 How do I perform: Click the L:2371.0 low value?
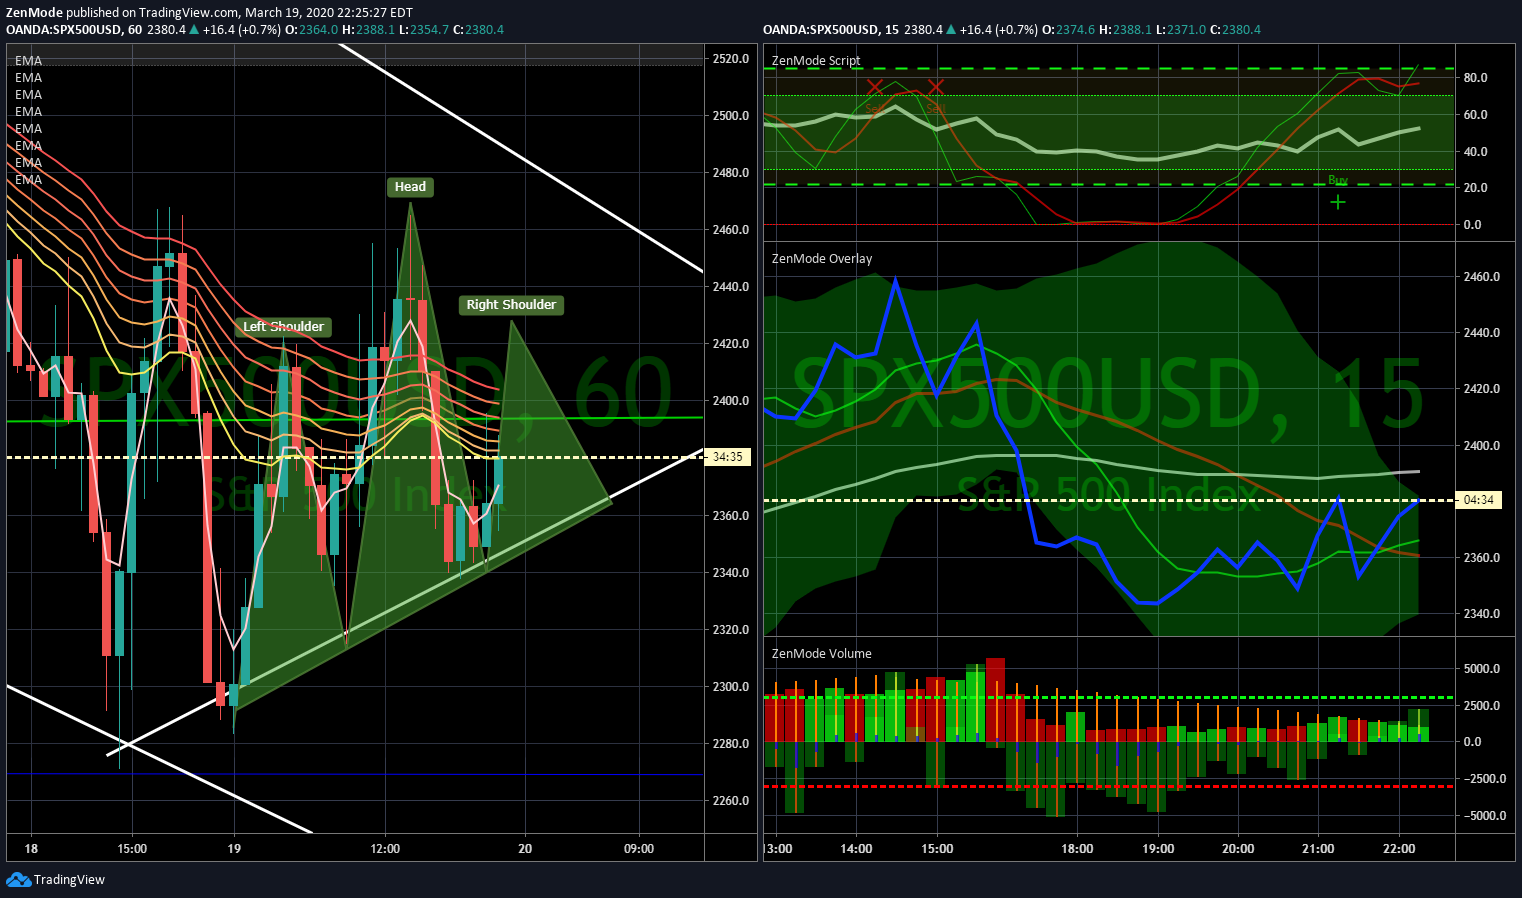1180,30
